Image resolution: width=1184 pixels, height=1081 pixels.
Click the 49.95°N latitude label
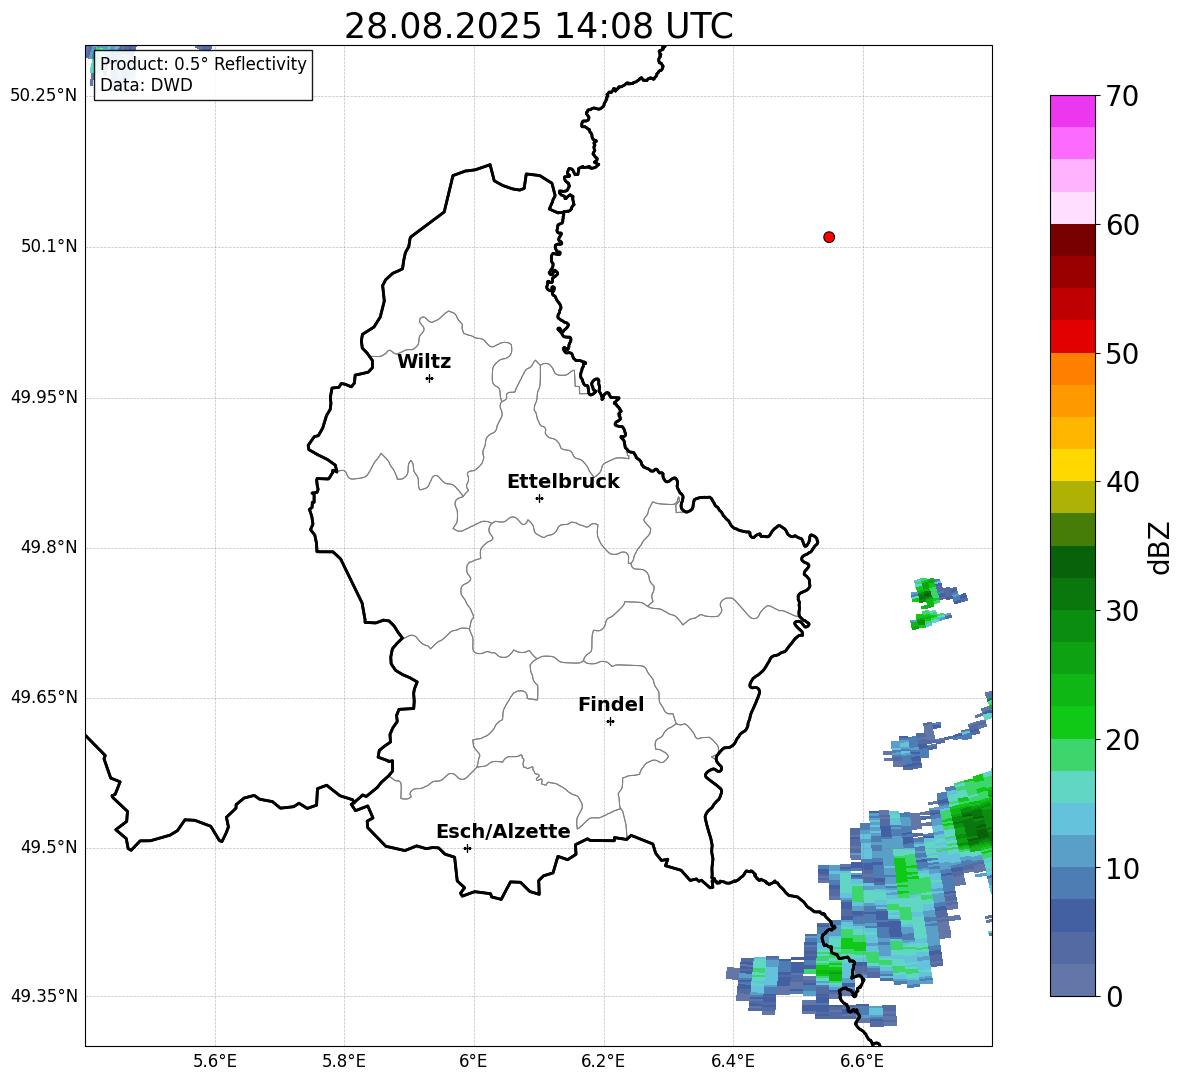click(44, 397)
